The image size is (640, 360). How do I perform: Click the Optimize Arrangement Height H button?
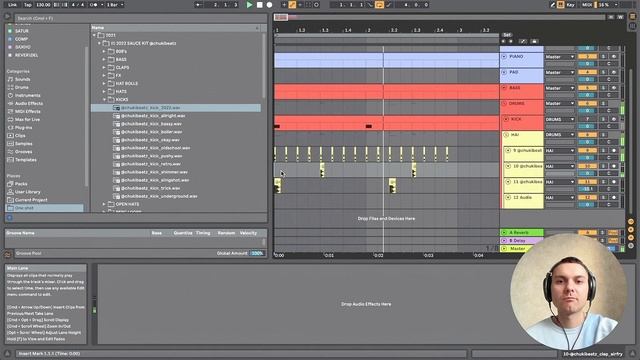click(x=611, y=17)
